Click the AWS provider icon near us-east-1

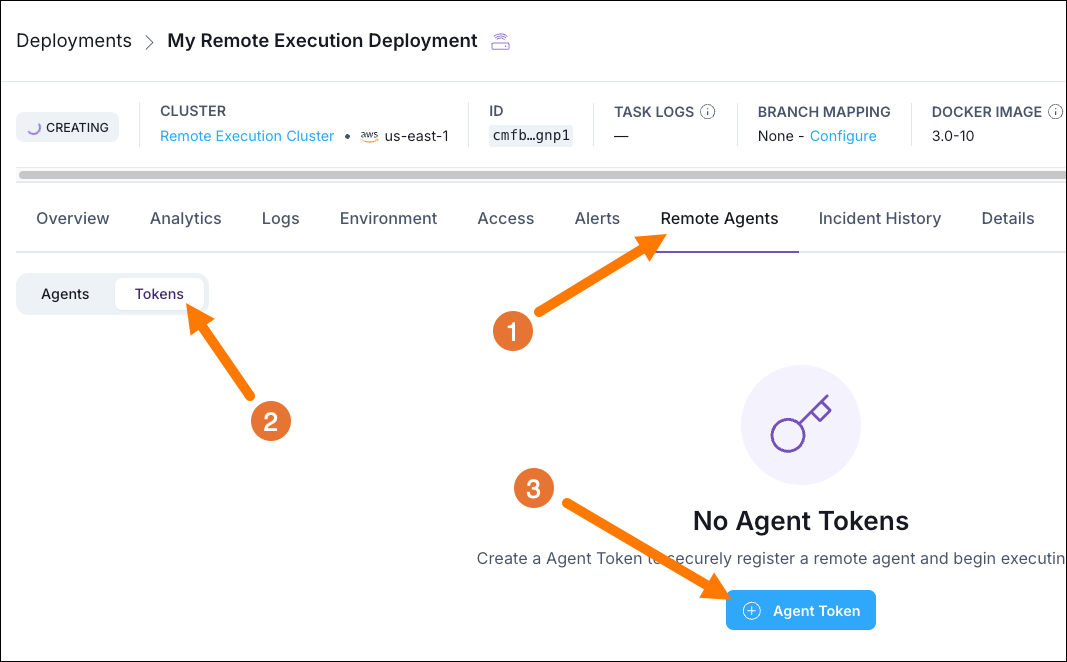[369, 136]
